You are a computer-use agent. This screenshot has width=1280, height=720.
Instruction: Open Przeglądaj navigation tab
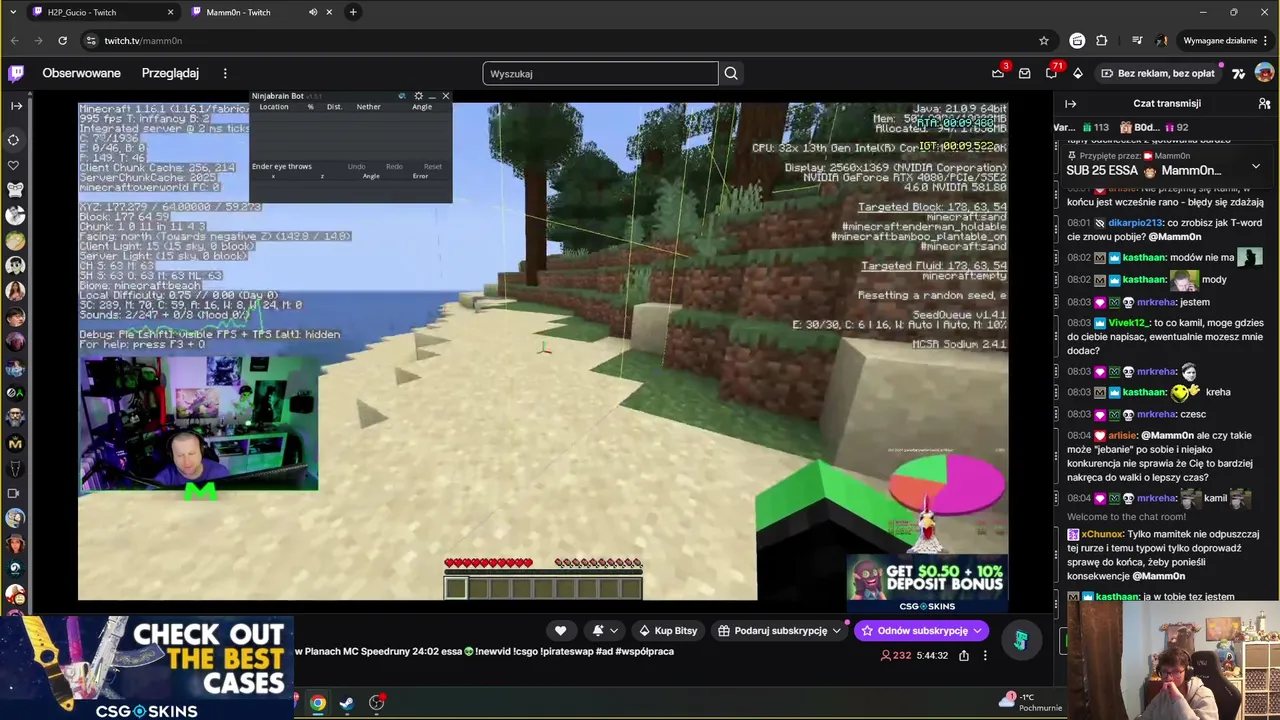(x=170, y=73)
